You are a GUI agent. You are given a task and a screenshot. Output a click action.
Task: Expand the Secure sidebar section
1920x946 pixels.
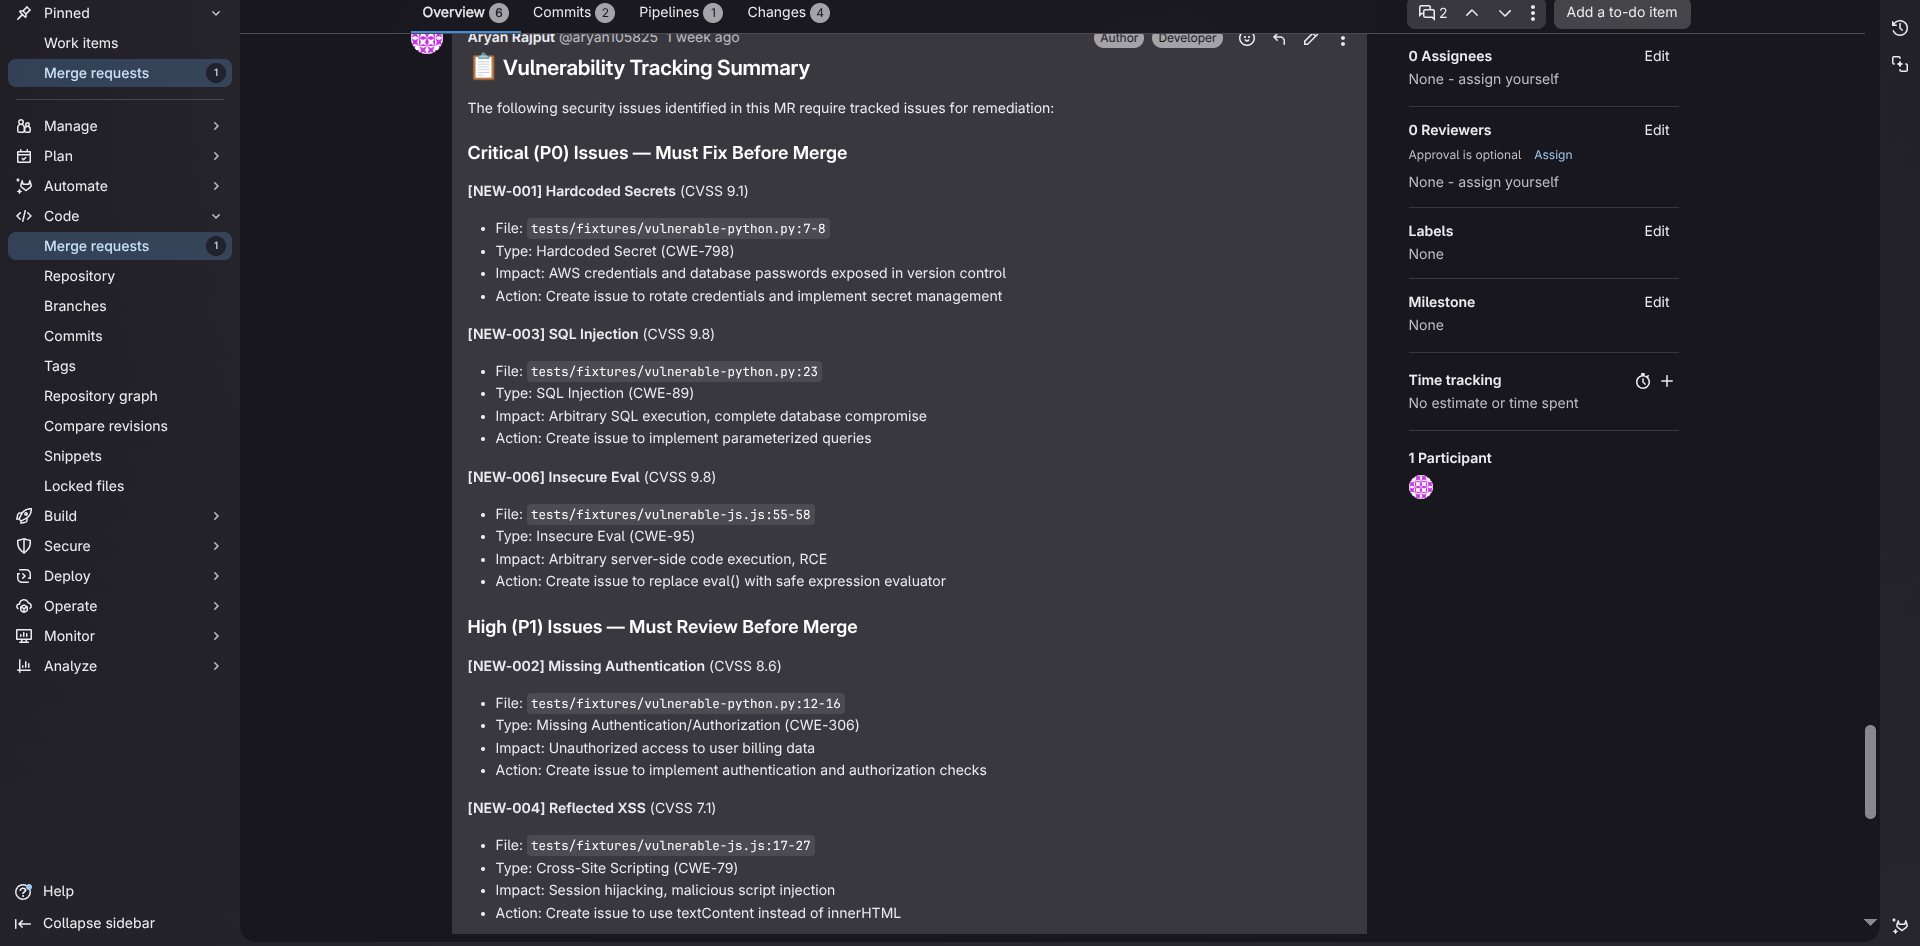coord(216,546)
